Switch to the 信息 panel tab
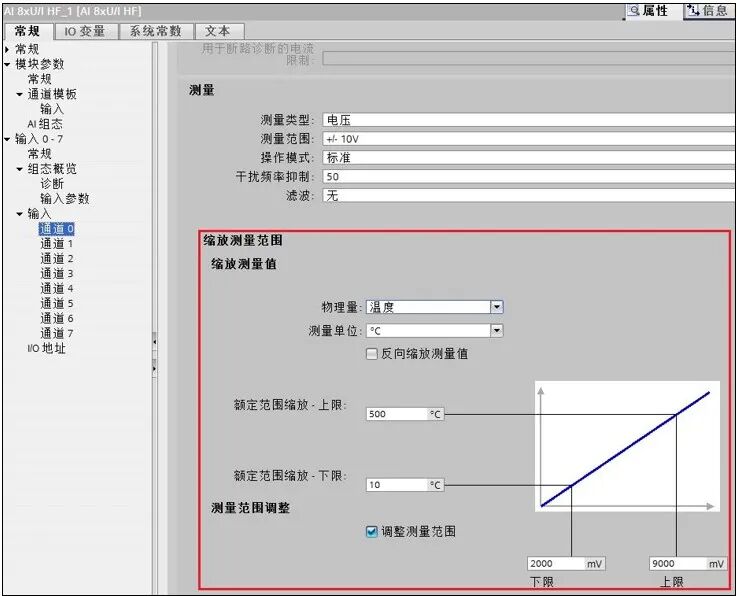Image resolution: width=737 pixels, height=596 pixels. pos(710,11)
